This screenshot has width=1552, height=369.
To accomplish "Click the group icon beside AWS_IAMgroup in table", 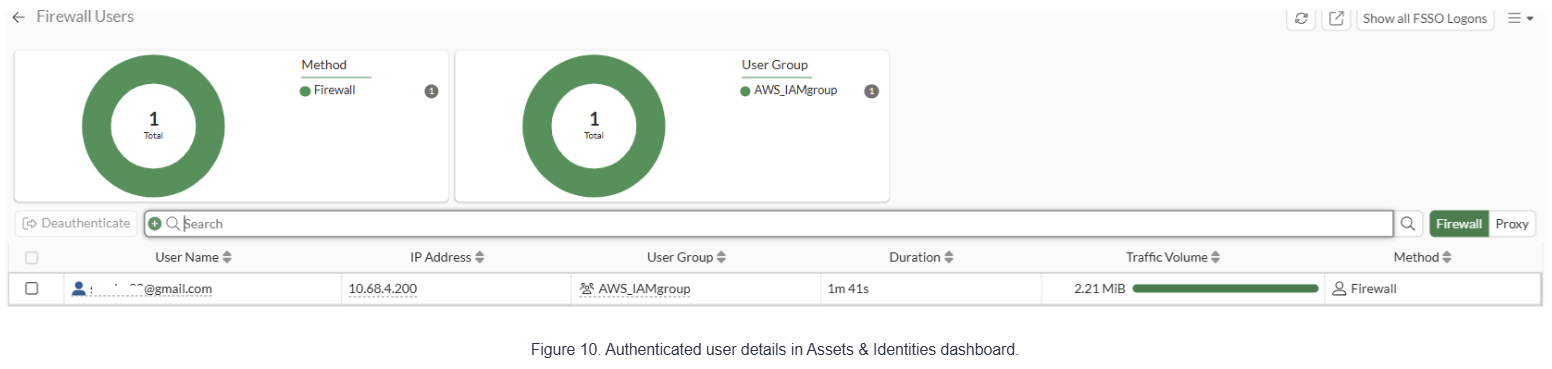I will point(587,288).
